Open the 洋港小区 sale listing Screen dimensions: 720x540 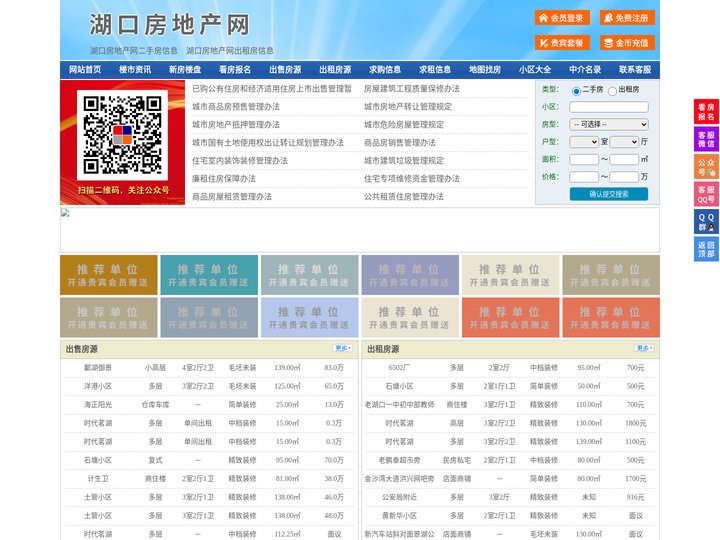pos(98,386)
